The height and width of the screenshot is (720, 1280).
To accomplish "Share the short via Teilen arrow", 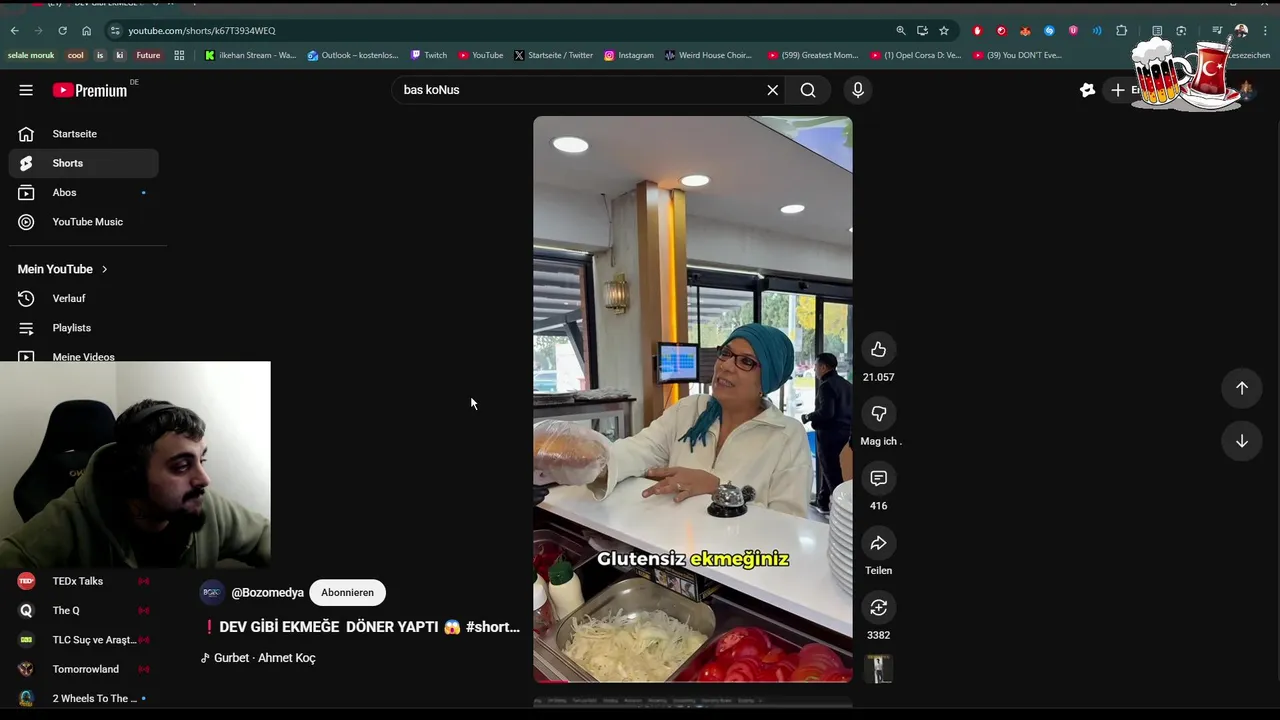I will pyautogui.click(x=878, y=543).
